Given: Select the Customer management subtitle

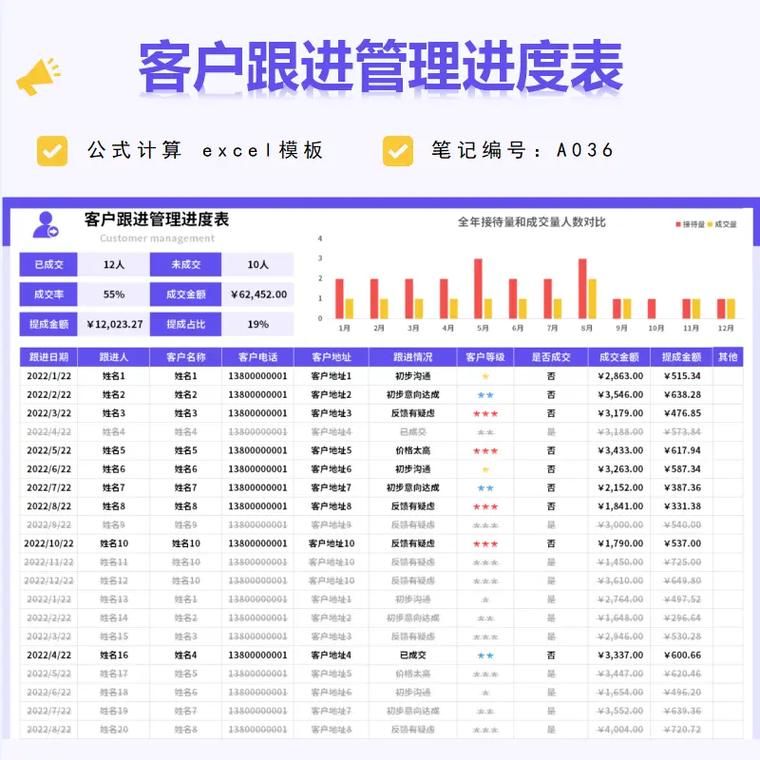Looking at the screenshot, I should click(157, 238).
